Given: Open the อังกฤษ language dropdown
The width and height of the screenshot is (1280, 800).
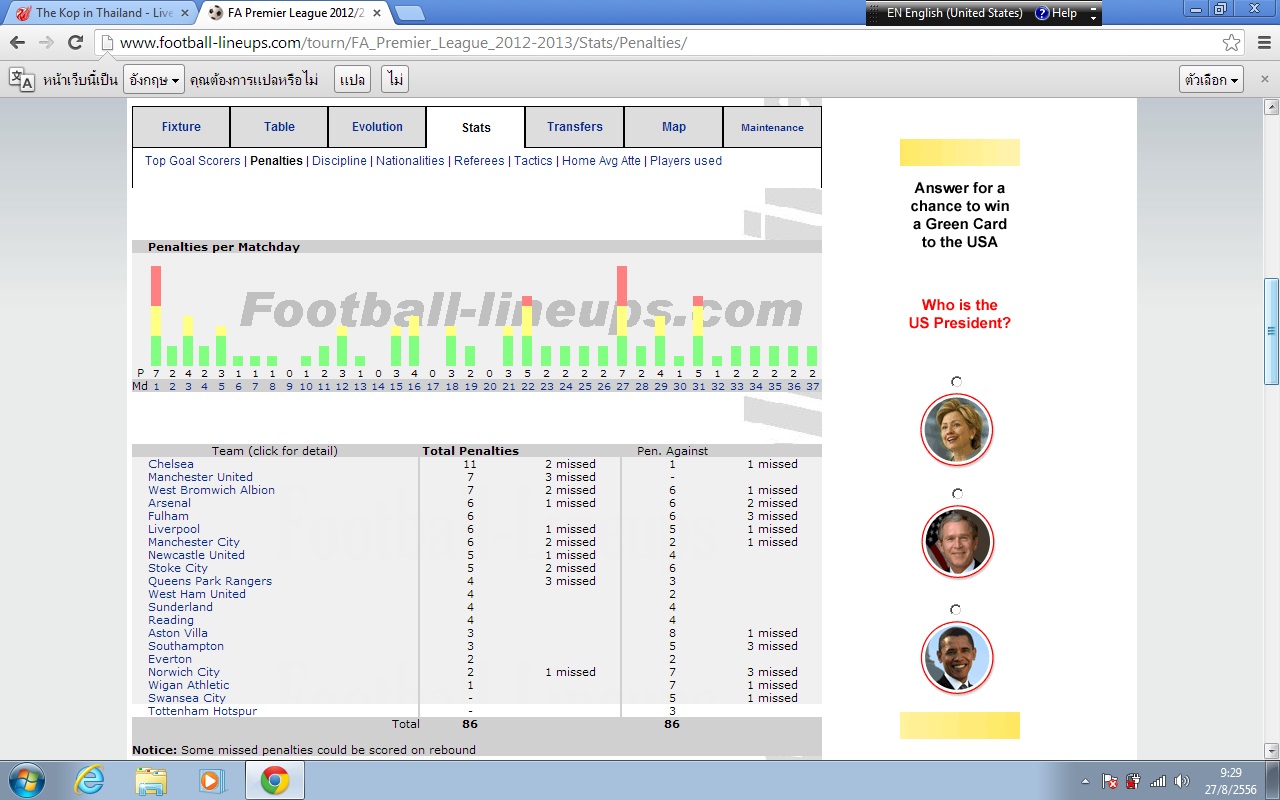Looking at the screenshot, I should 154,80.
